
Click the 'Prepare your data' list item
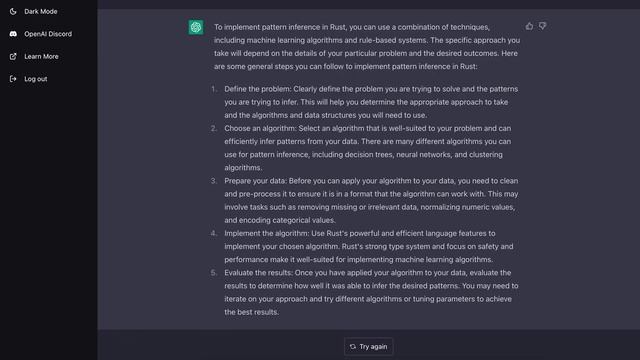[x=371, y=200]
